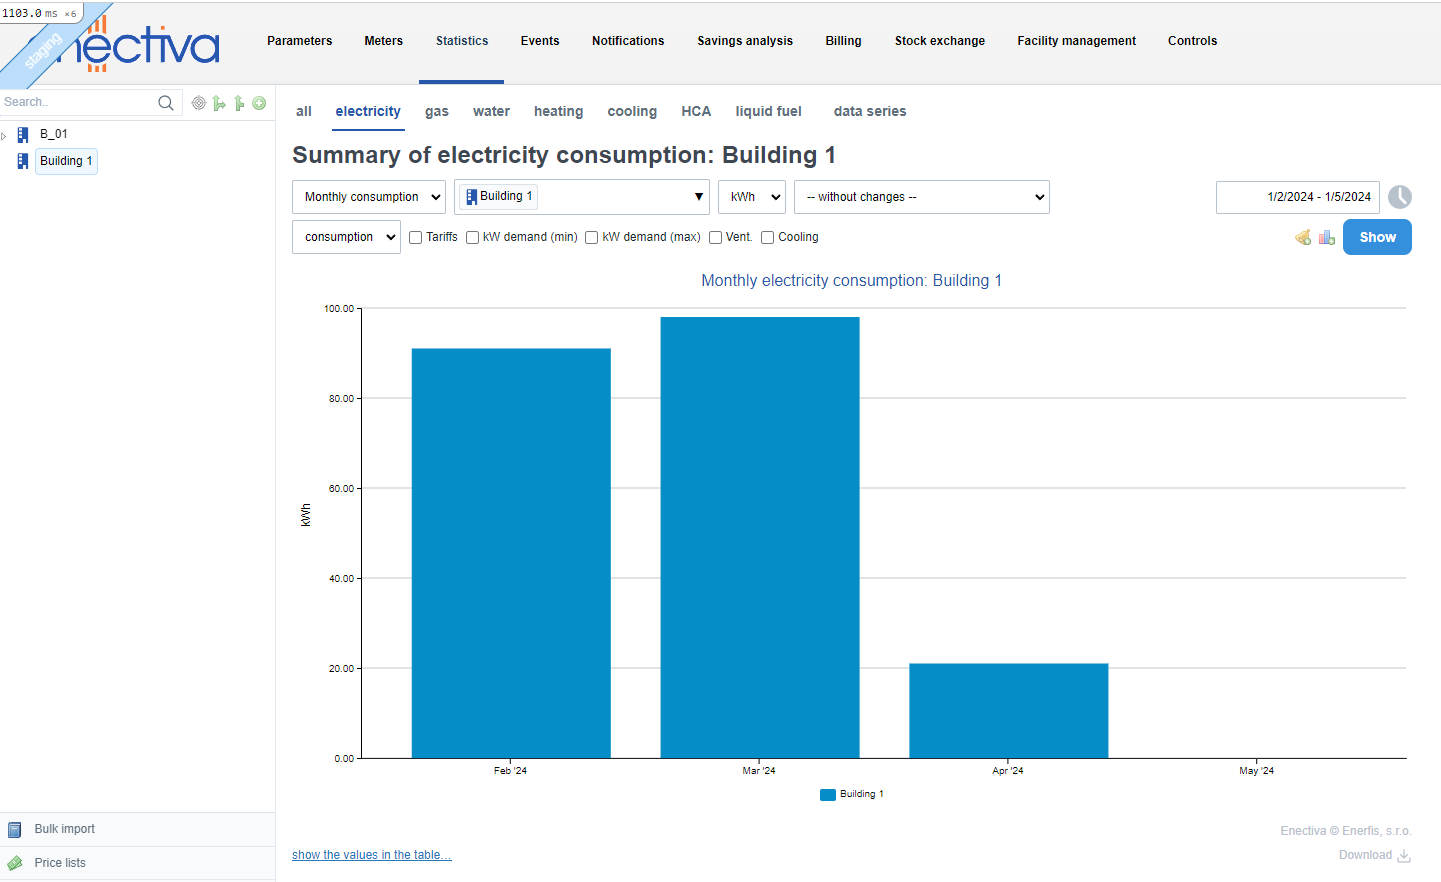
Task: Toggle the kW demand (max) checkbox
Action: [x=592, y=238]
